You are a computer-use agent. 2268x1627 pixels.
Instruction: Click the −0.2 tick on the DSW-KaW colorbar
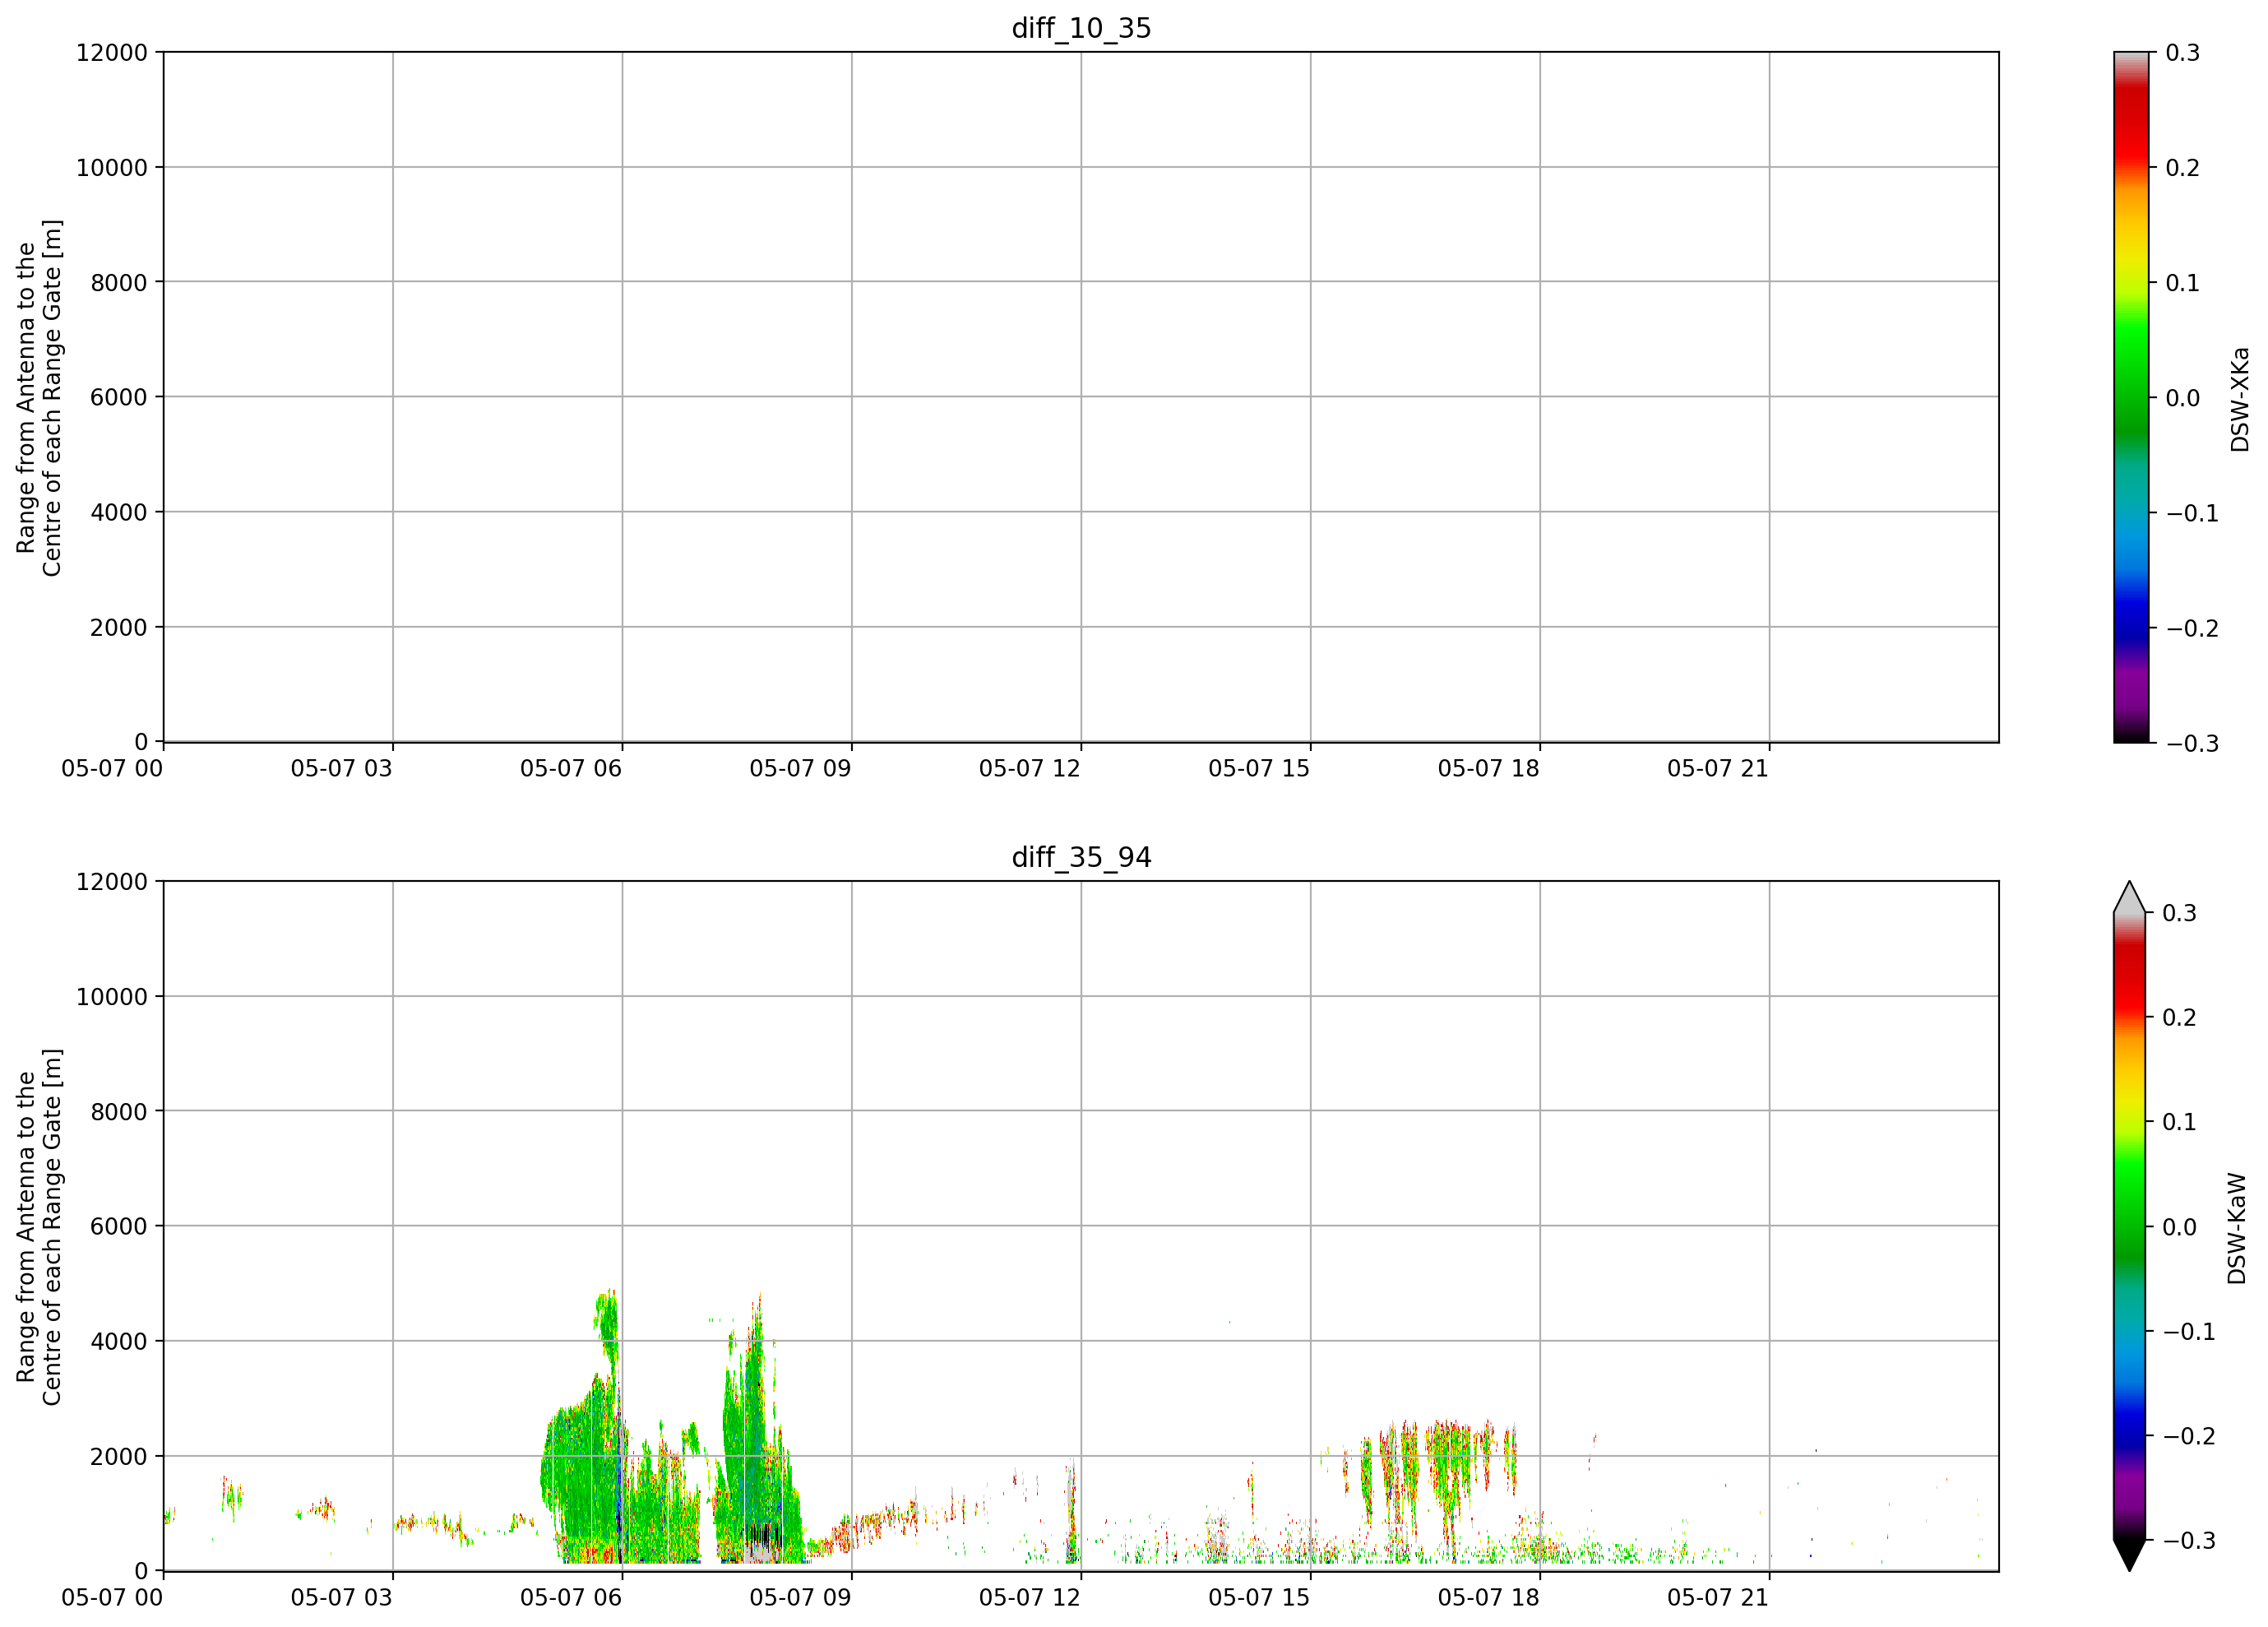point(2190,1436)
